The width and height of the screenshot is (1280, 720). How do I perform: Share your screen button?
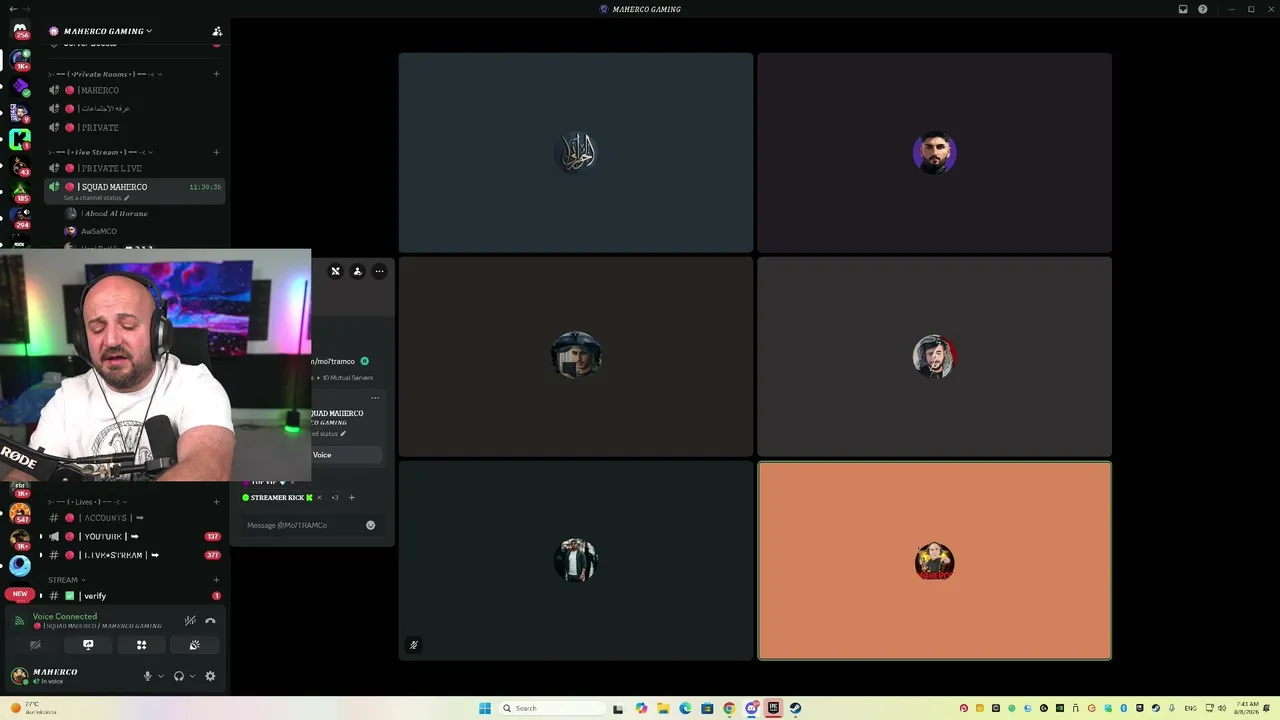coord(88,645)
